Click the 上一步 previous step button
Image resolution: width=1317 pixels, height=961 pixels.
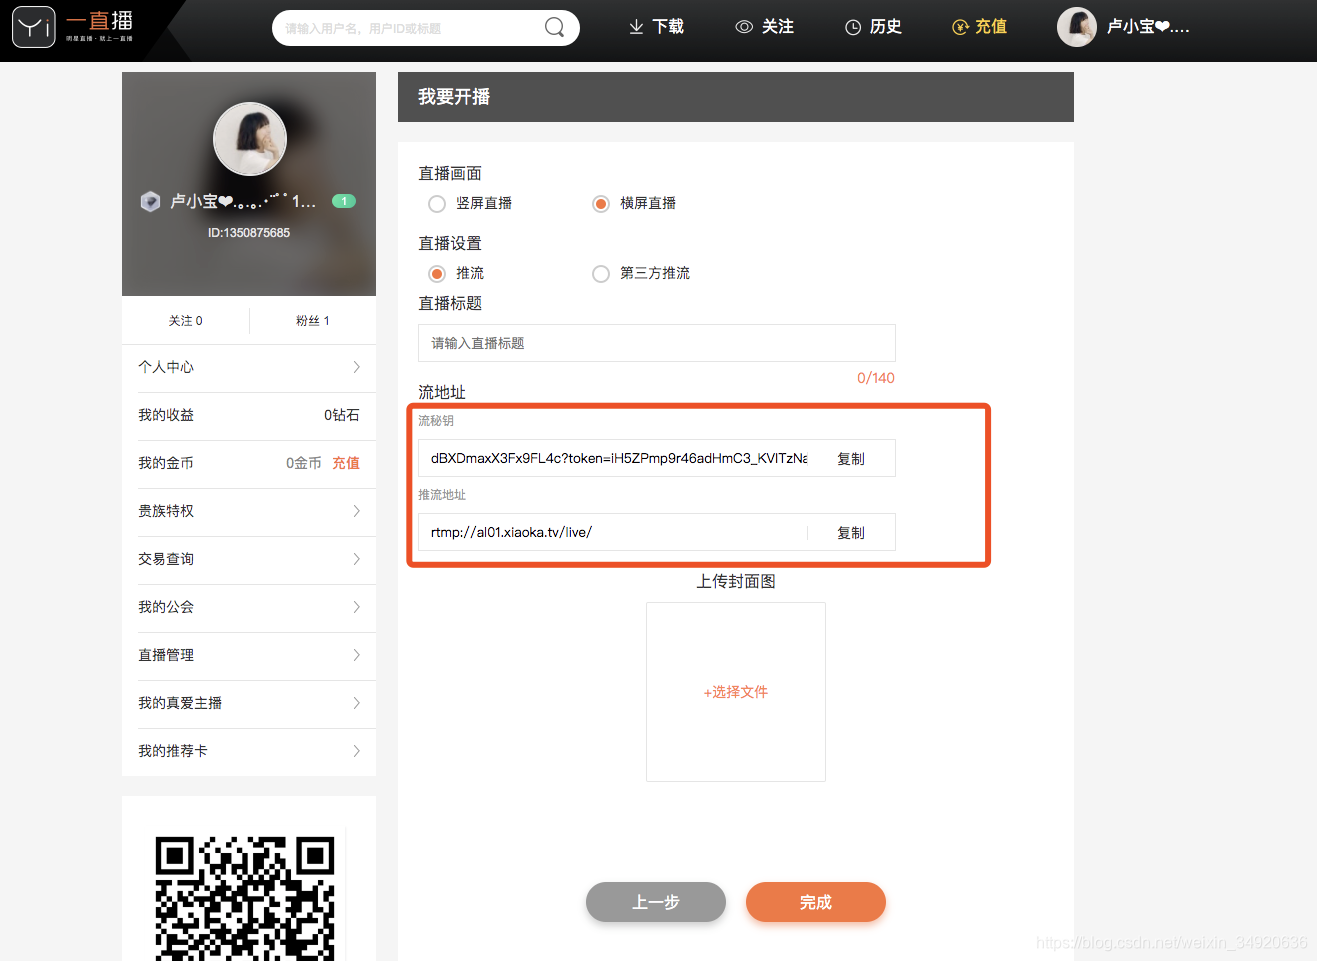pyautogui.click(x=656, y=902)
